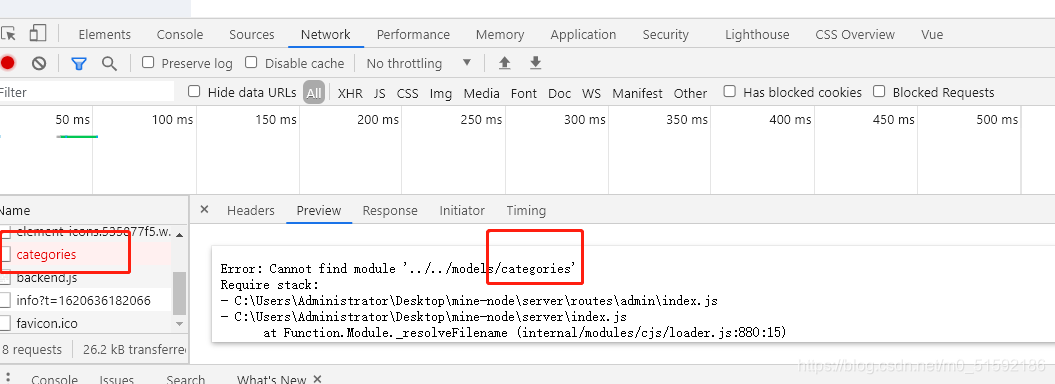Open the CSS Overview panel

(x=855, y=34)
